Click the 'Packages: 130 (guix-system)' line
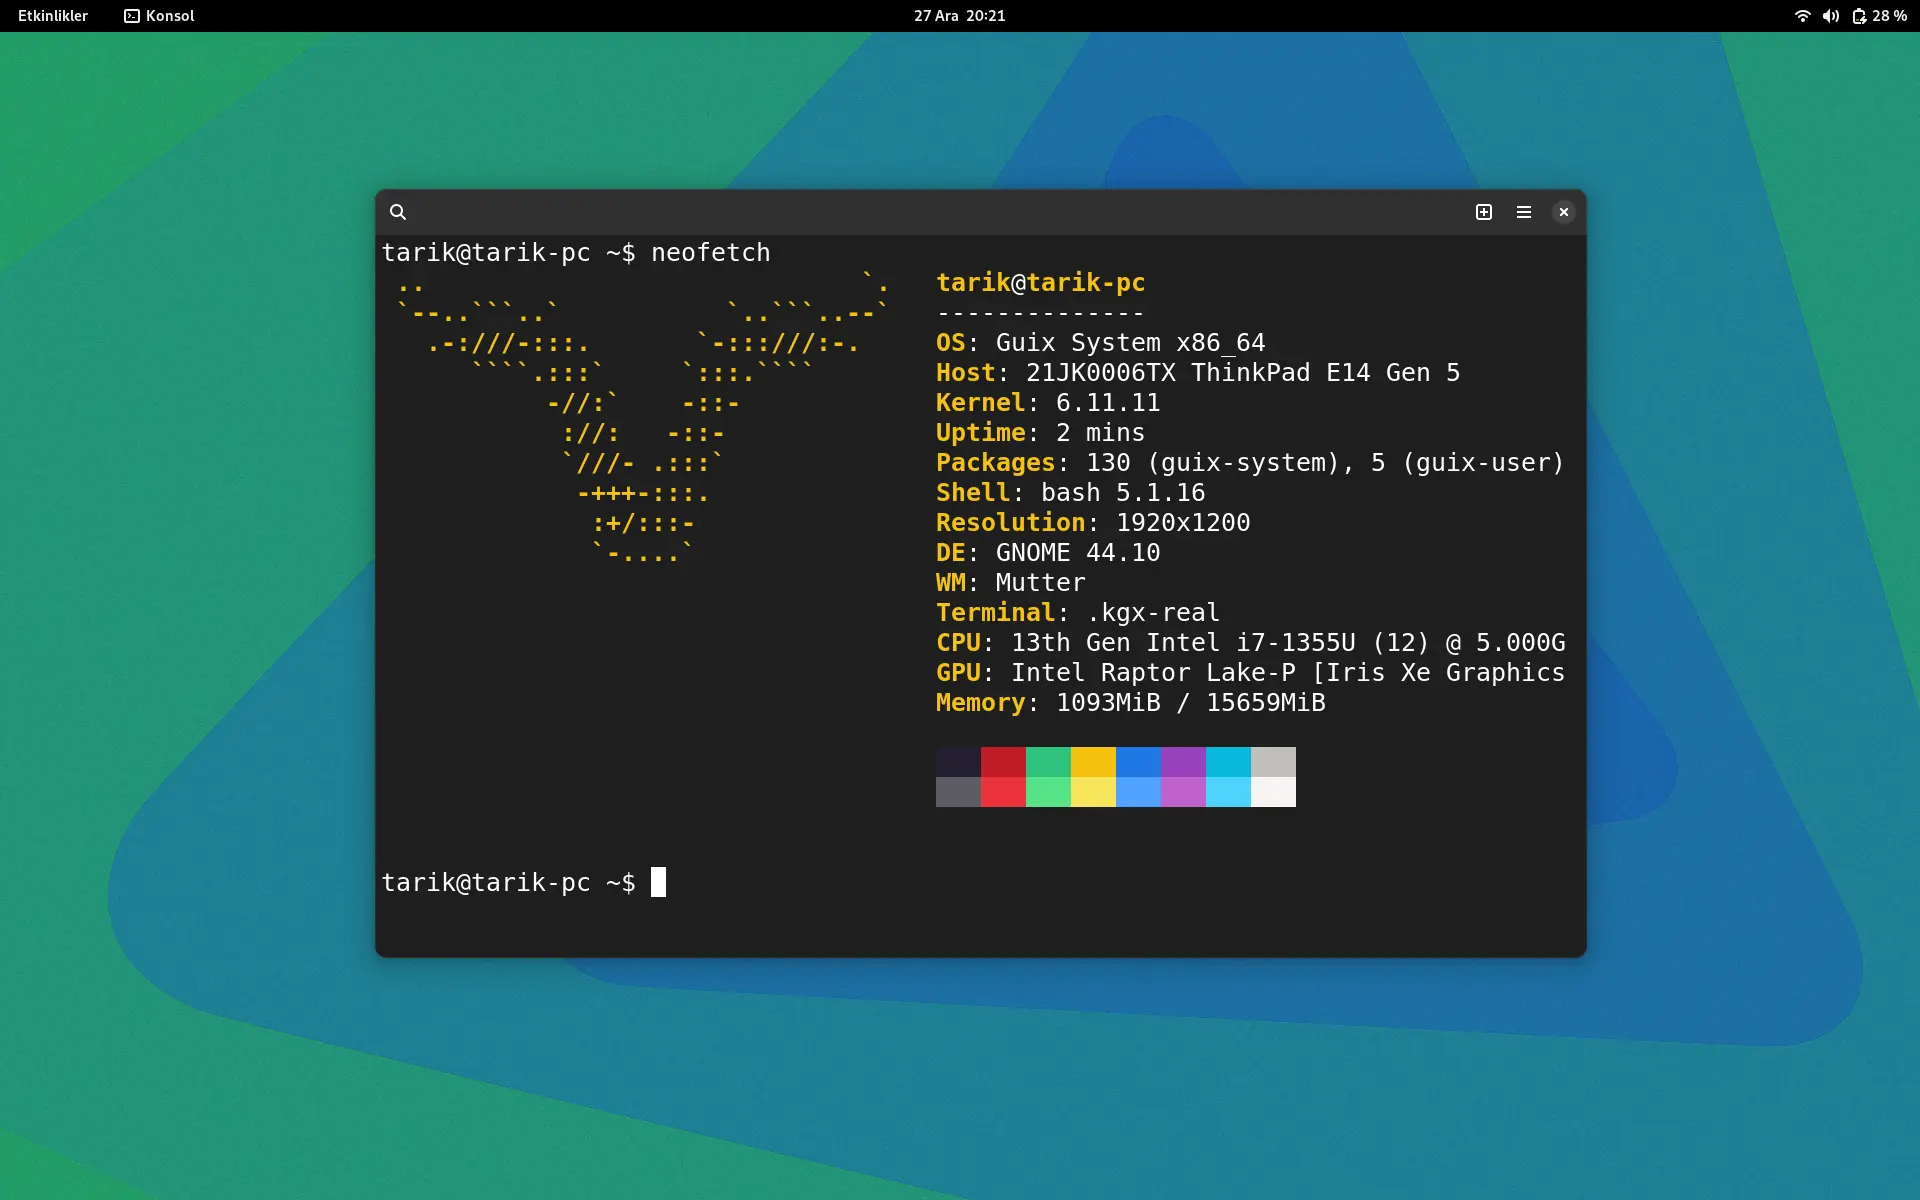 (x=1250, y=463)
